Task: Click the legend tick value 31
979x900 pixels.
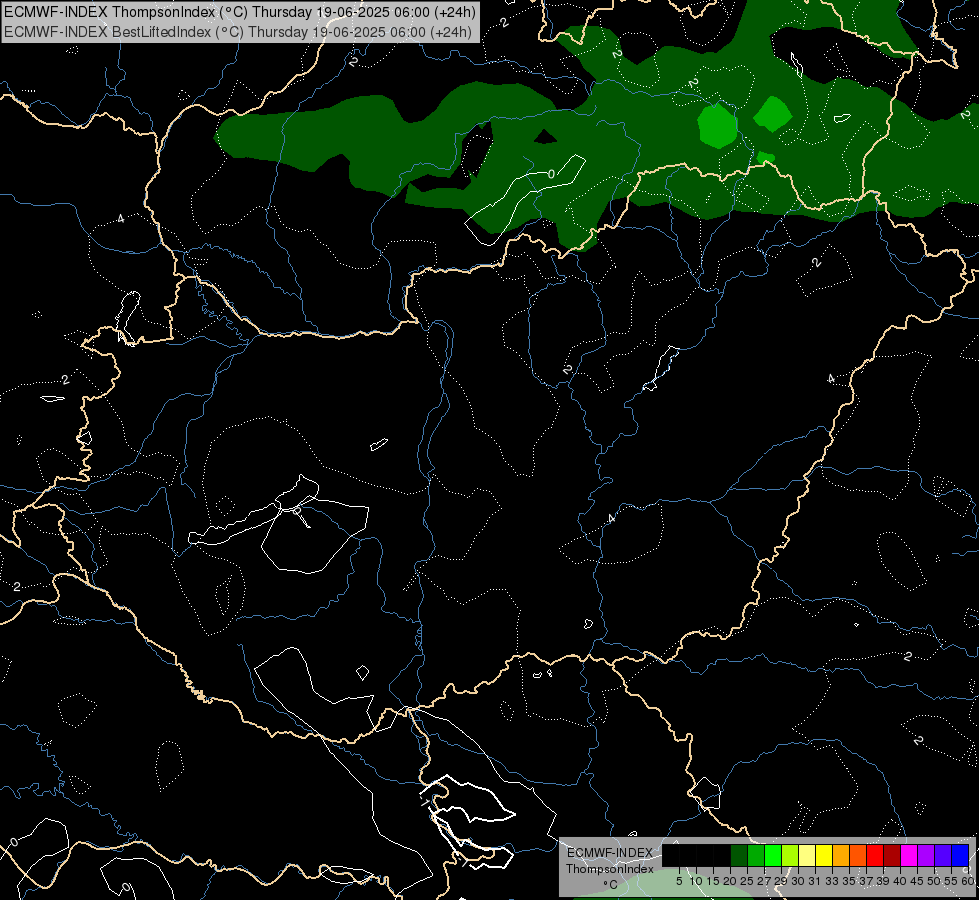Action: 815,881
